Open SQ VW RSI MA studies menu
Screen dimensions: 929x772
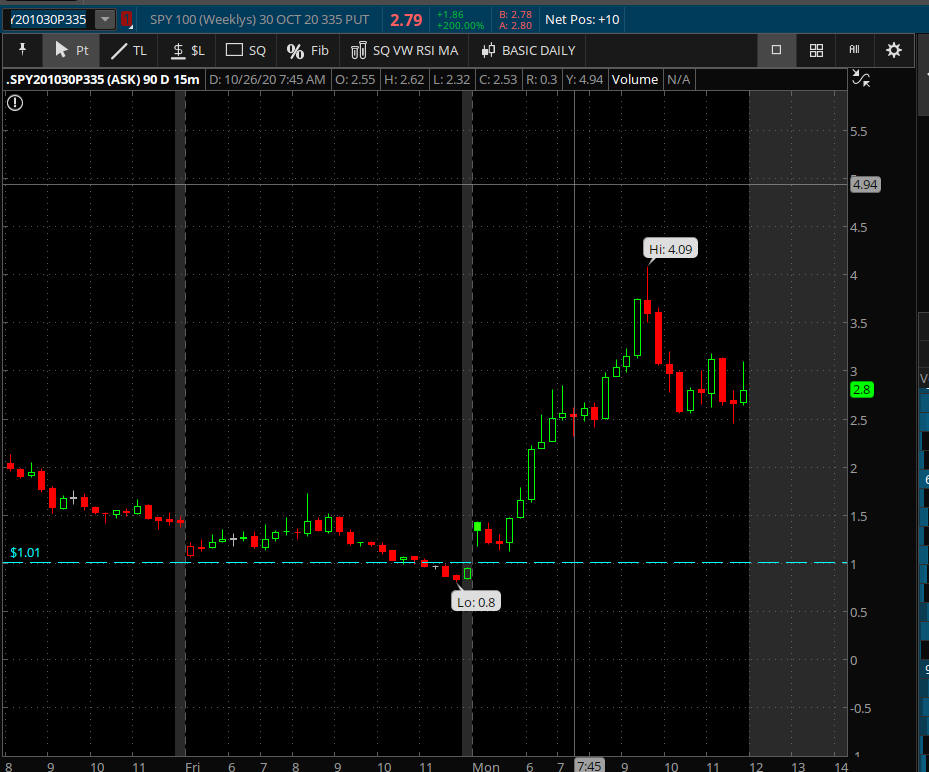[405, 50]
